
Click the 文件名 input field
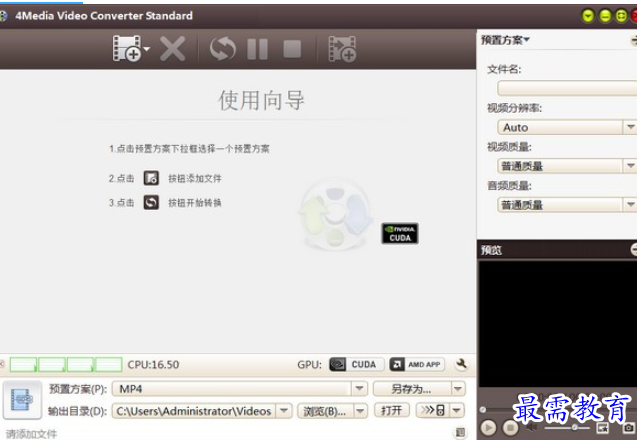567,88
